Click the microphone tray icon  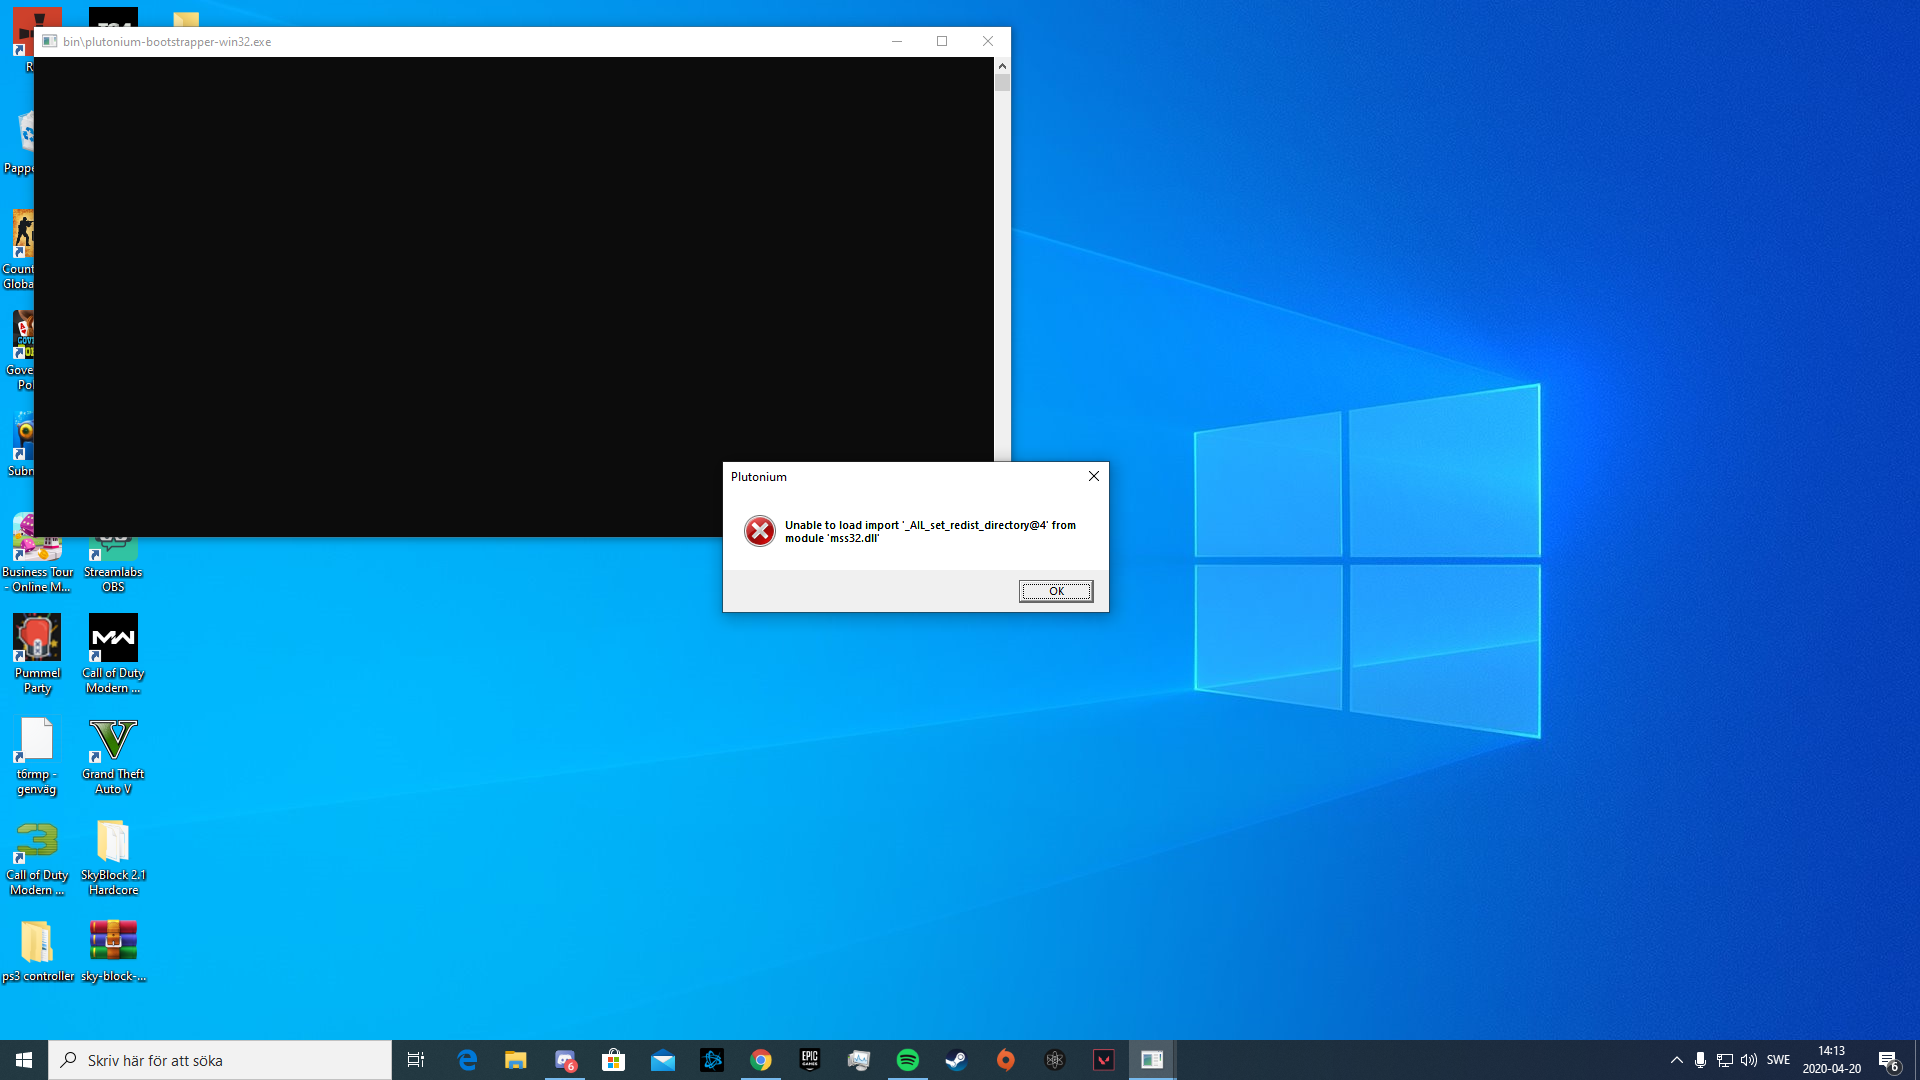(1700, 1060)
